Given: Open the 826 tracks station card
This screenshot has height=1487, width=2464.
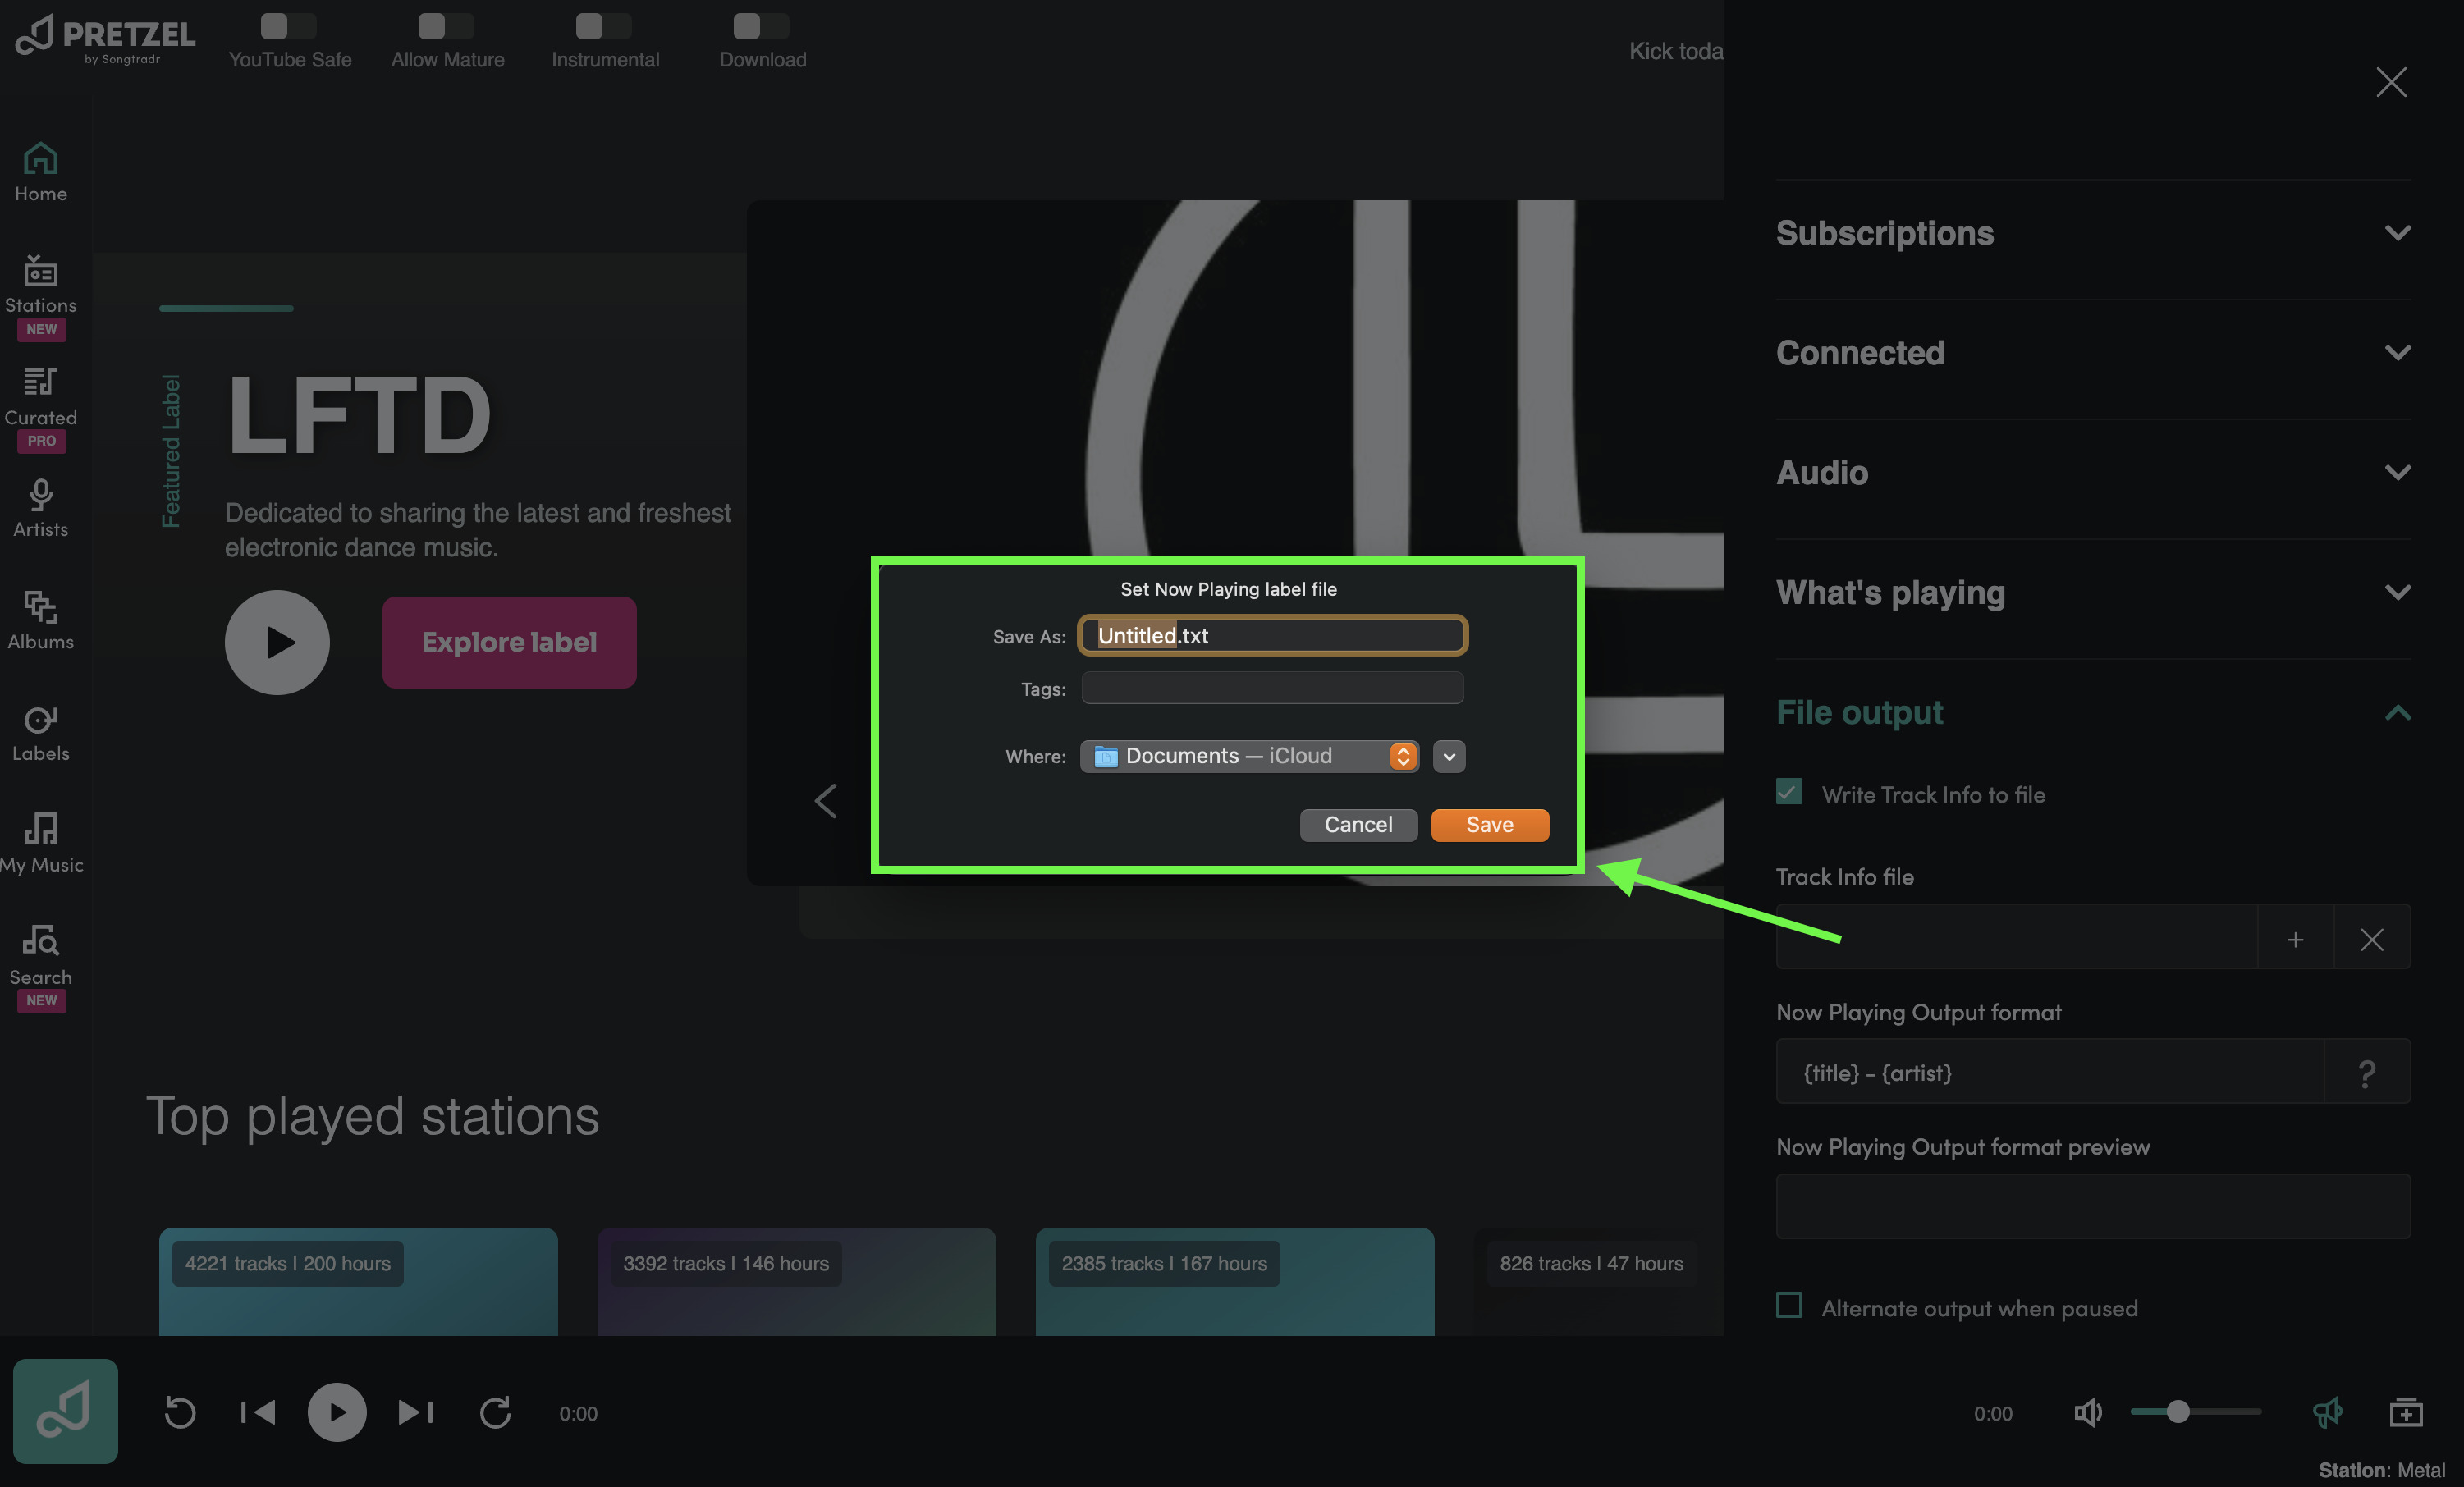Looking at the screenshot, I should [1598, 1282].
